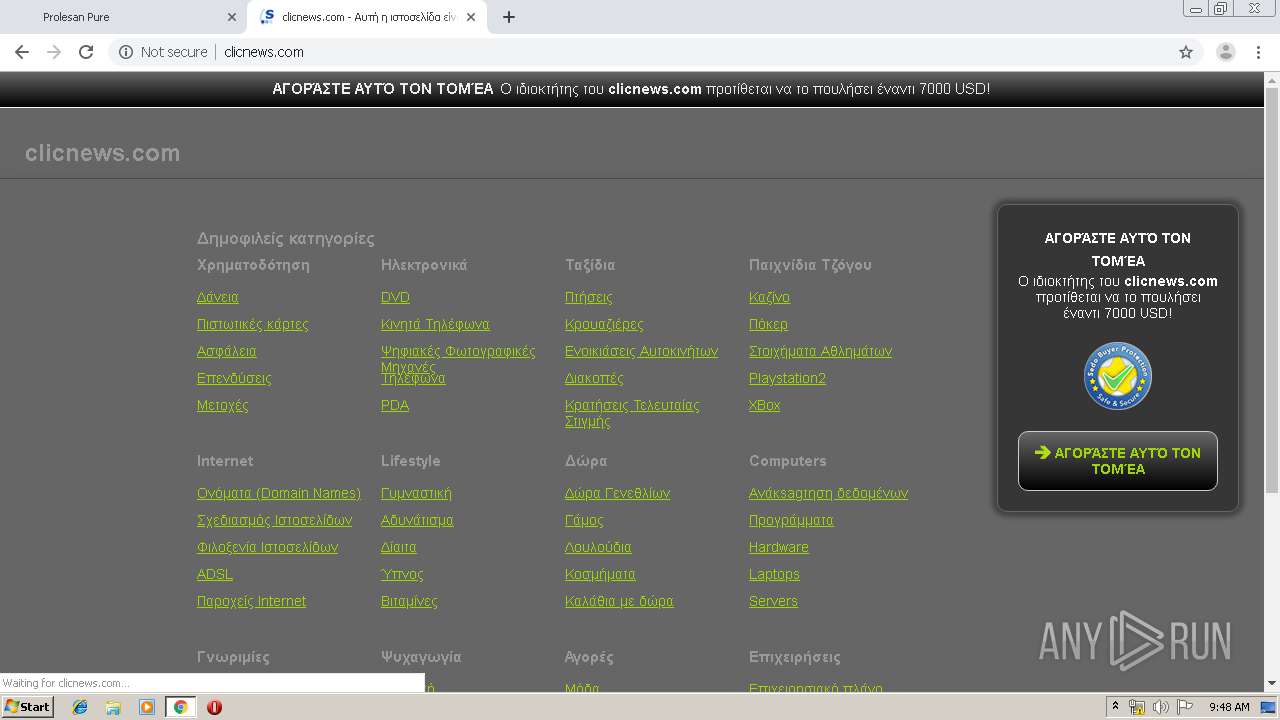Open the Βιταμίνες link
Viewport: 1280px width, 720px height.
tap(409, 601)
